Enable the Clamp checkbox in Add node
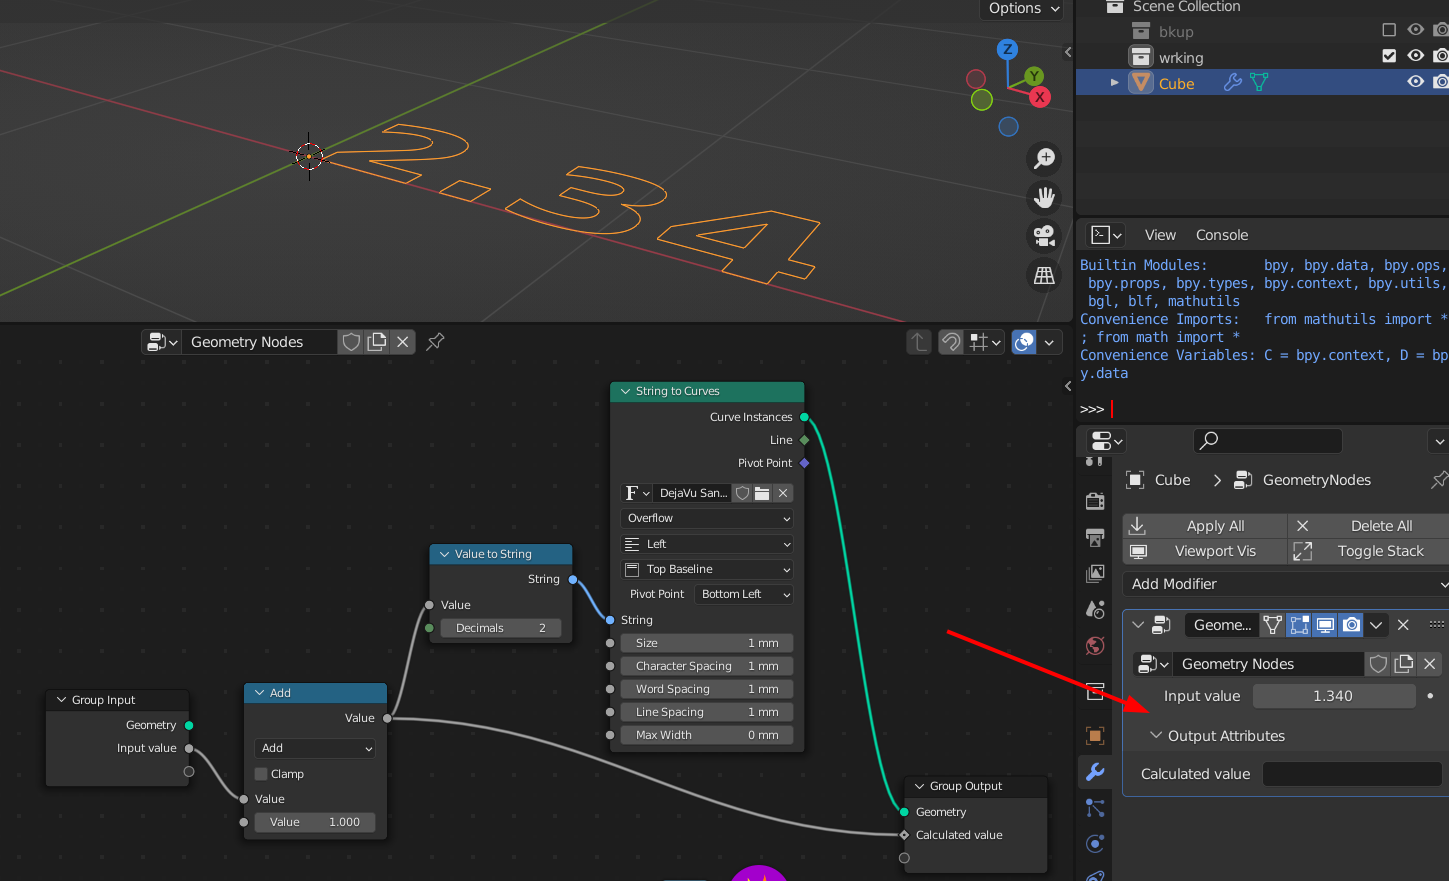 [x=261, y=774]
